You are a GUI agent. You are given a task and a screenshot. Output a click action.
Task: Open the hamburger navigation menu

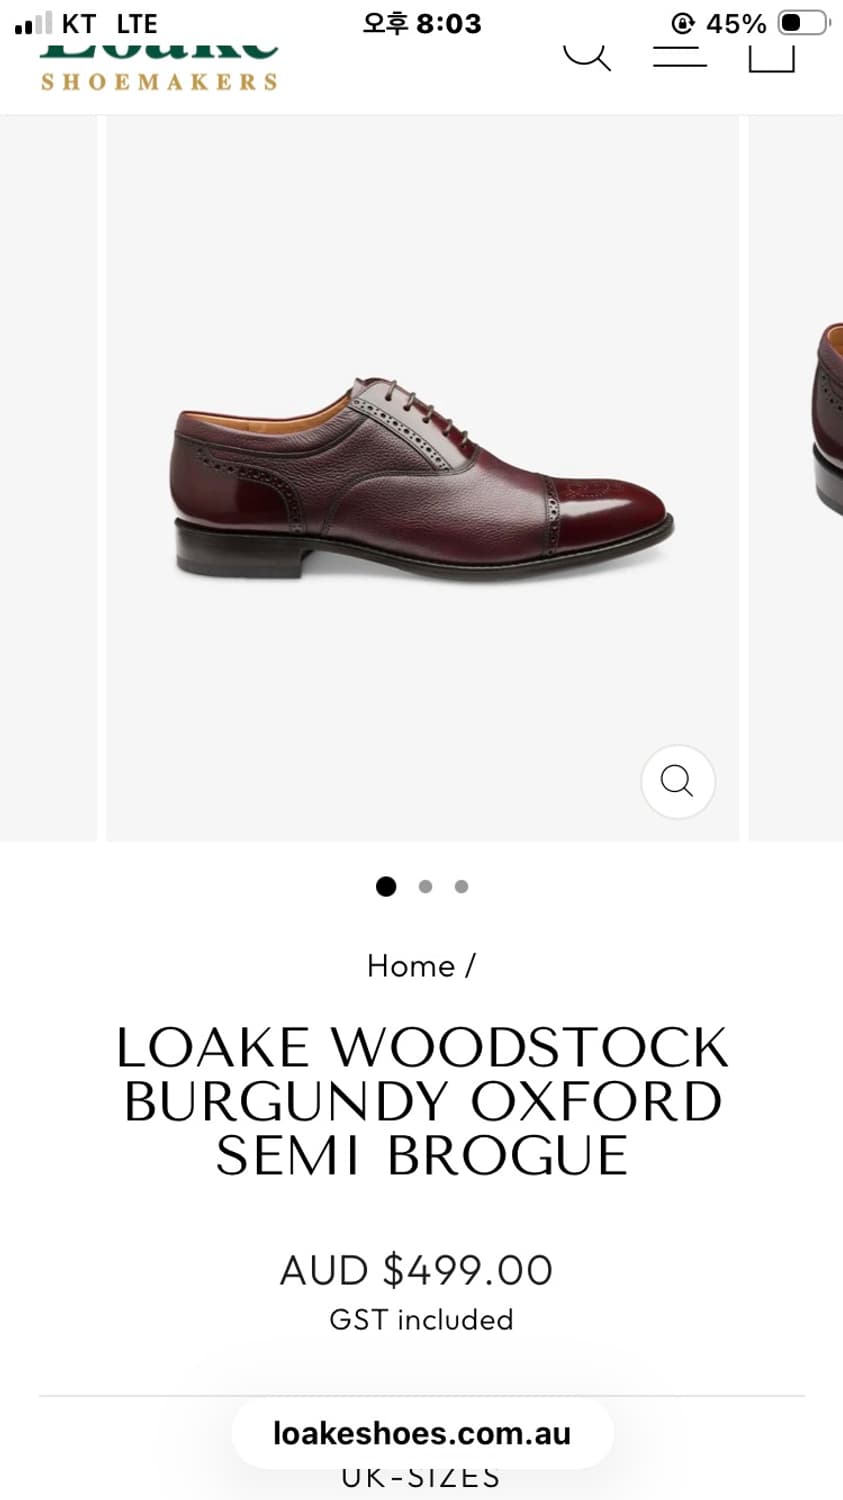pos(680,56)
